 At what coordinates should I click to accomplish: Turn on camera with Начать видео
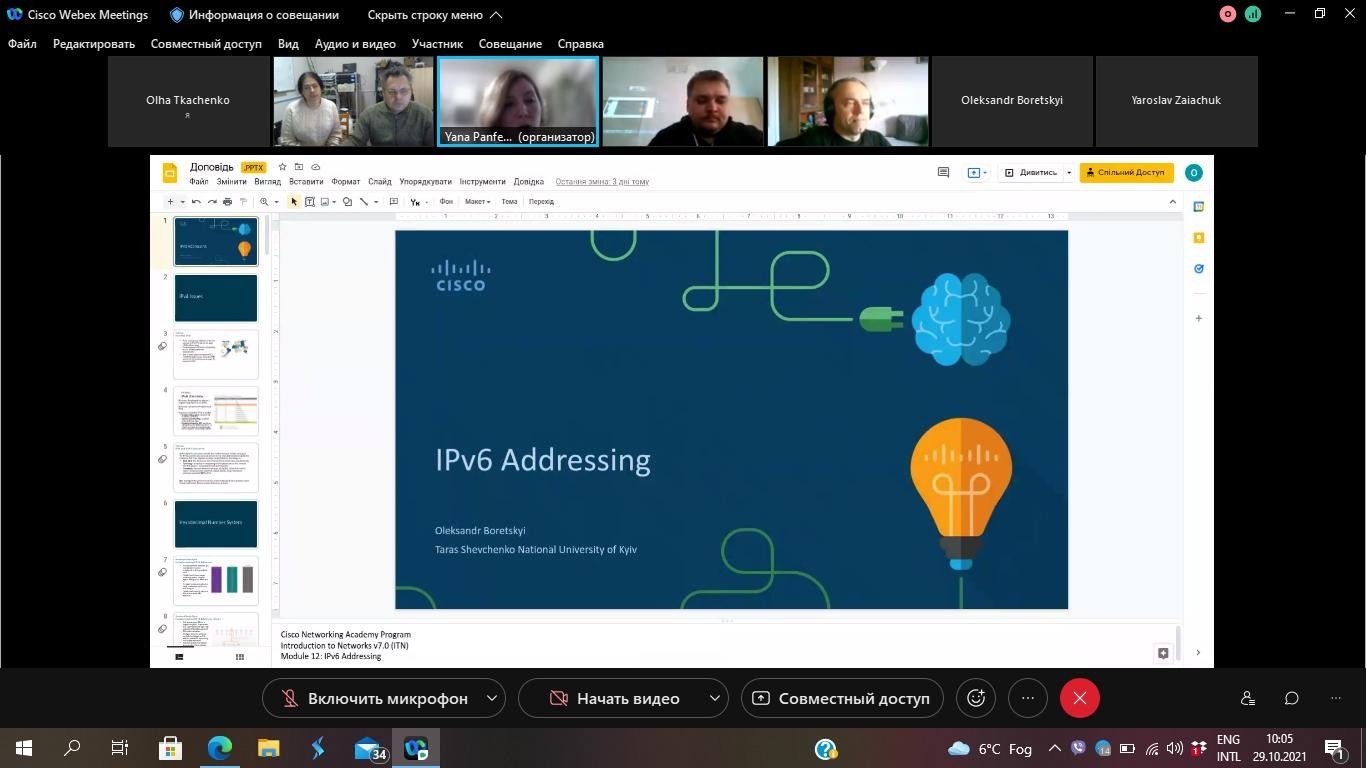(614, 698)
